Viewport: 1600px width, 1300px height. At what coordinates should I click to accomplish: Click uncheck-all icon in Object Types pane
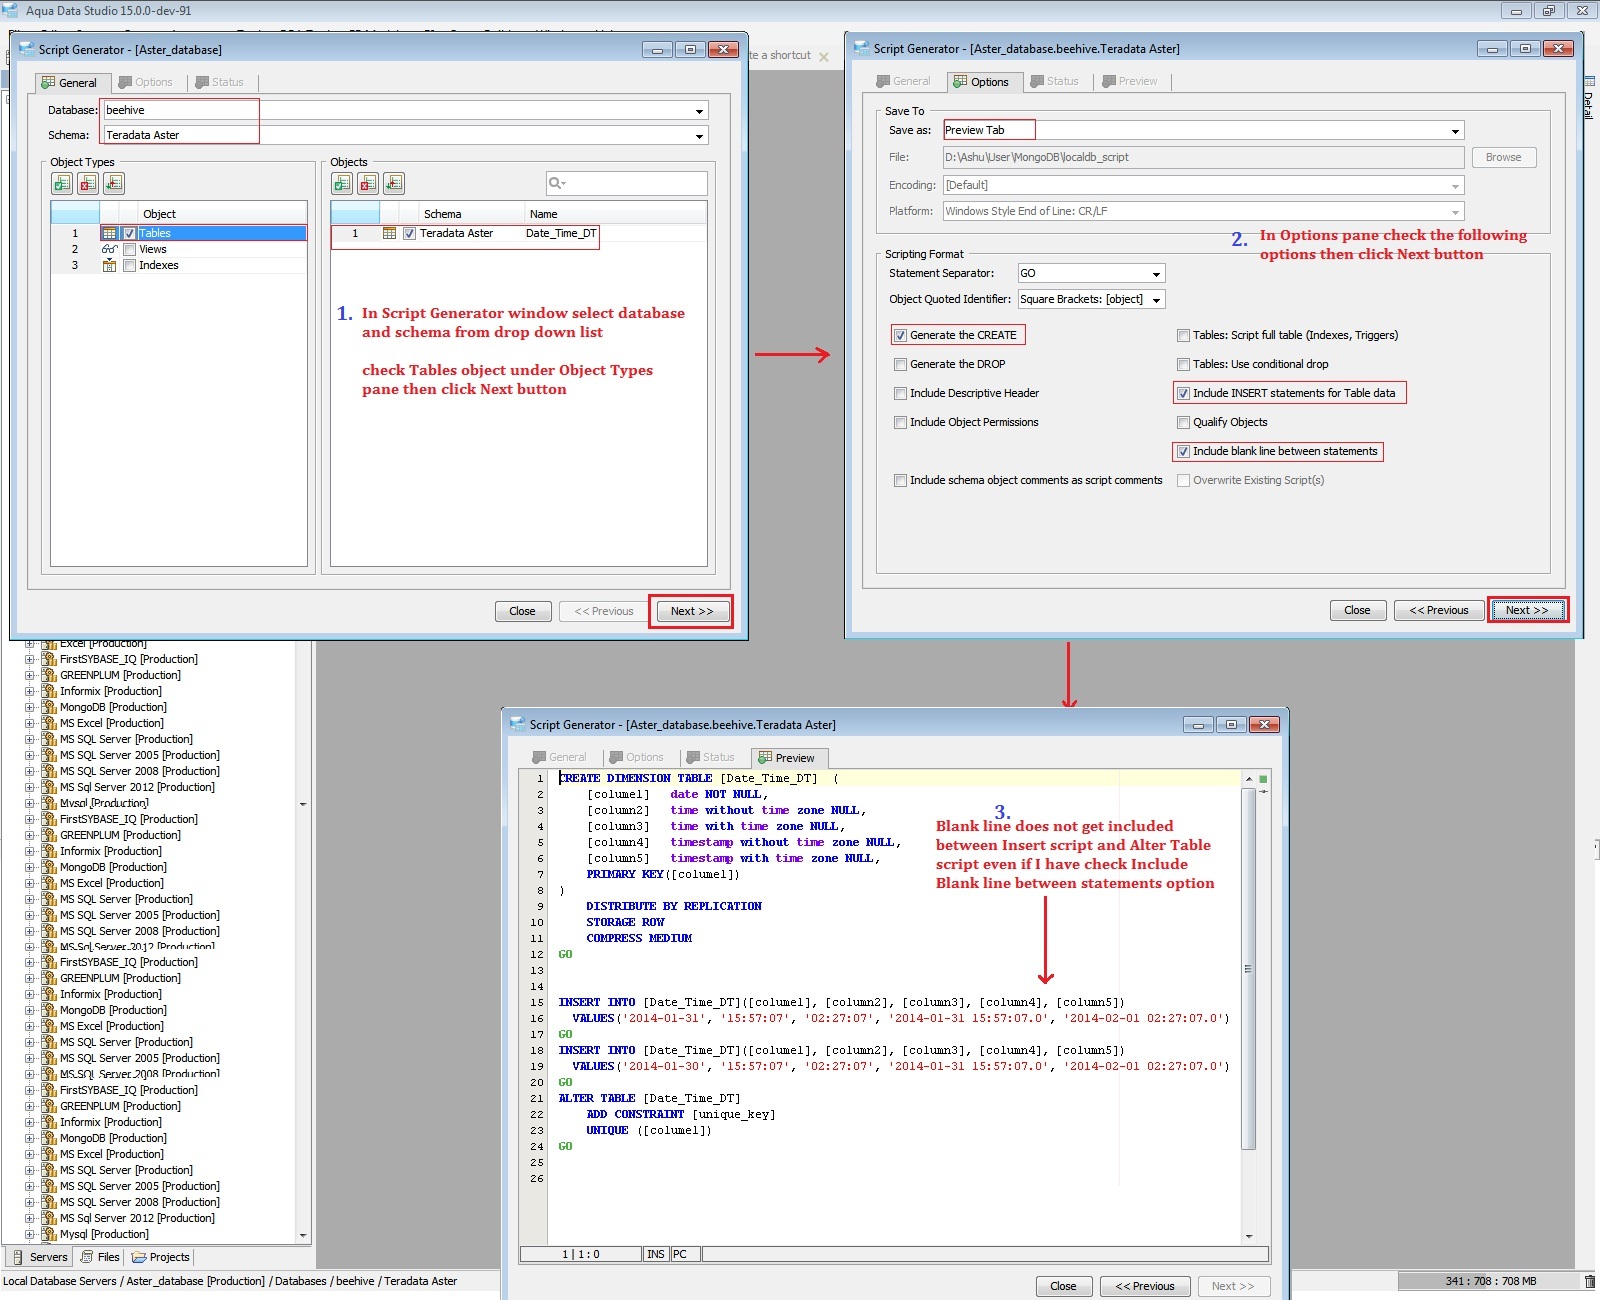(x=88, y=183)
